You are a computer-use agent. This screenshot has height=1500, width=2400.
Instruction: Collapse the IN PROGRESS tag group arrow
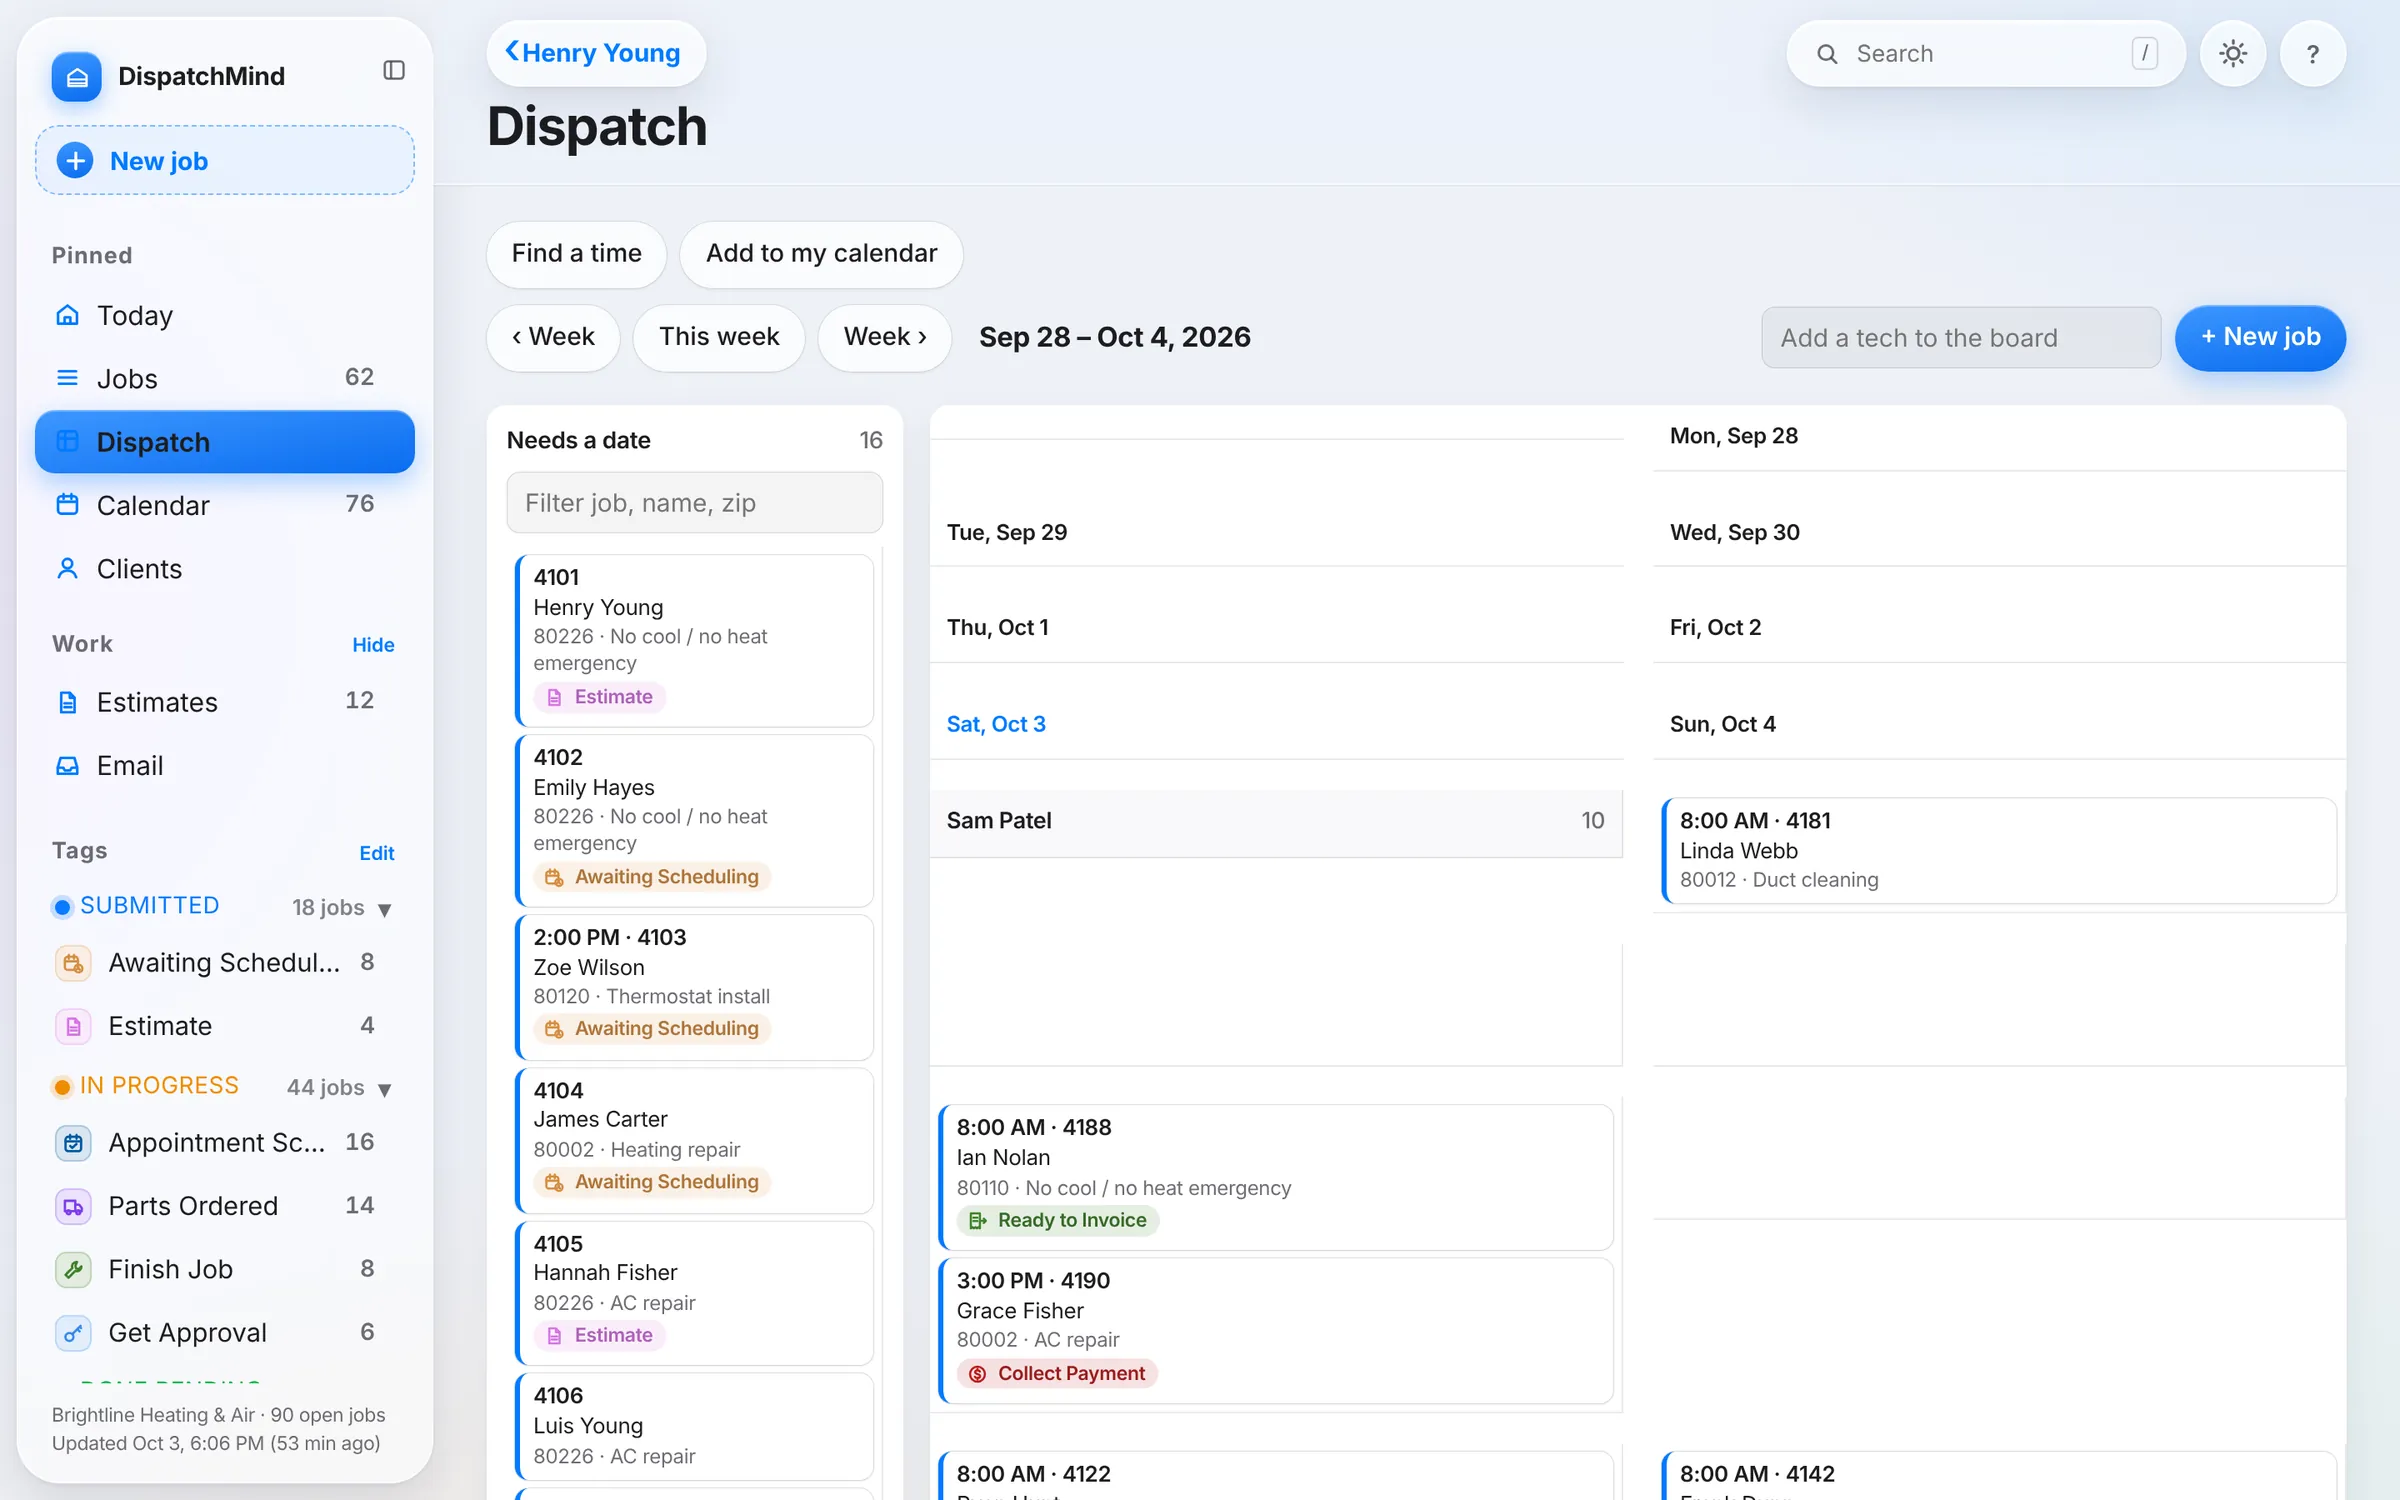pos(384,1089)
